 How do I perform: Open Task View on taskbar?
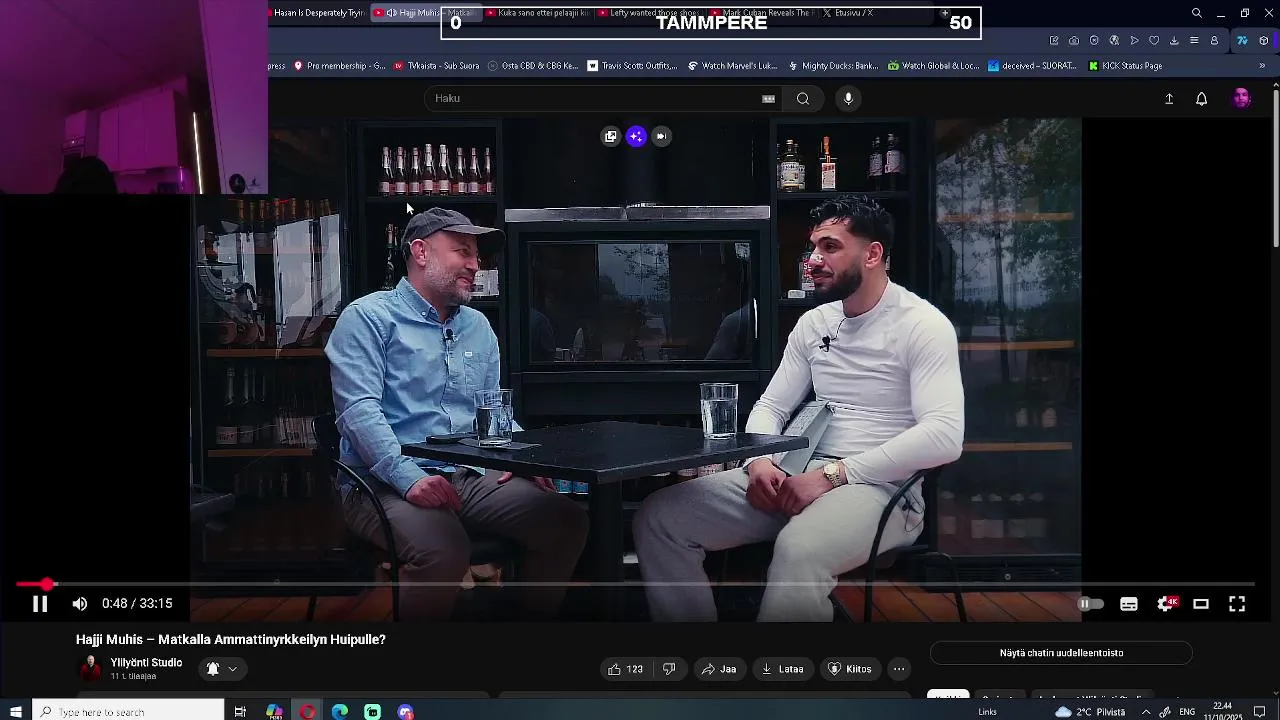[240, 712]
